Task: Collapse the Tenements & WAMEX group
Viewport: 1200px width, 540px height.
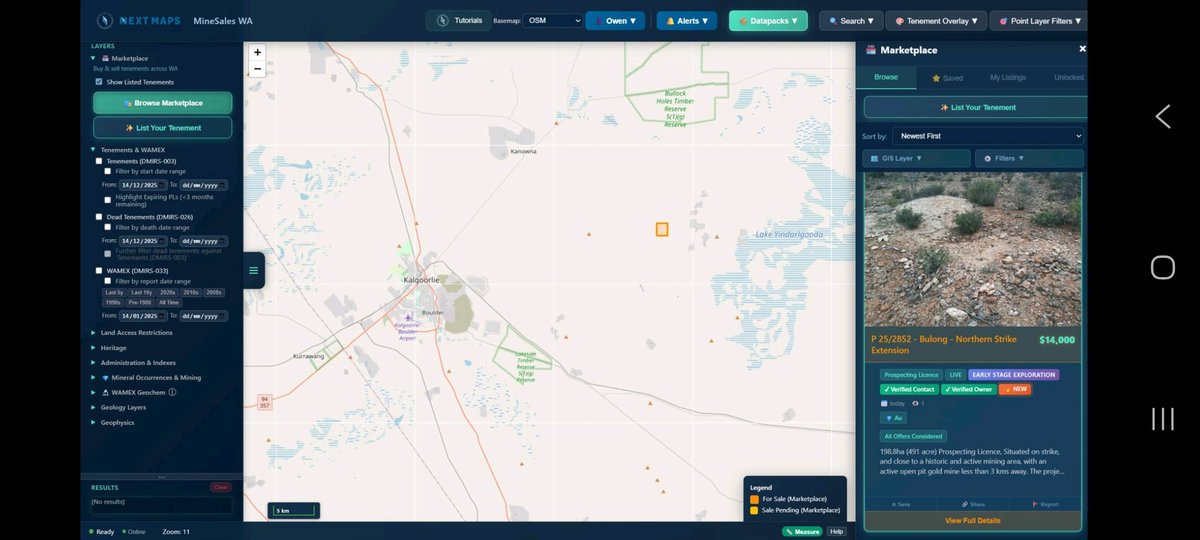Action: tap(132, 150)
